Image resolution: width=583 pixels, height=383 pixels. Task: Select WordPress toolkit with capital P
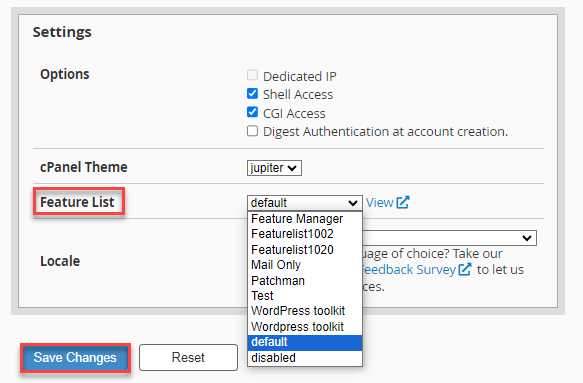point(305,311)
